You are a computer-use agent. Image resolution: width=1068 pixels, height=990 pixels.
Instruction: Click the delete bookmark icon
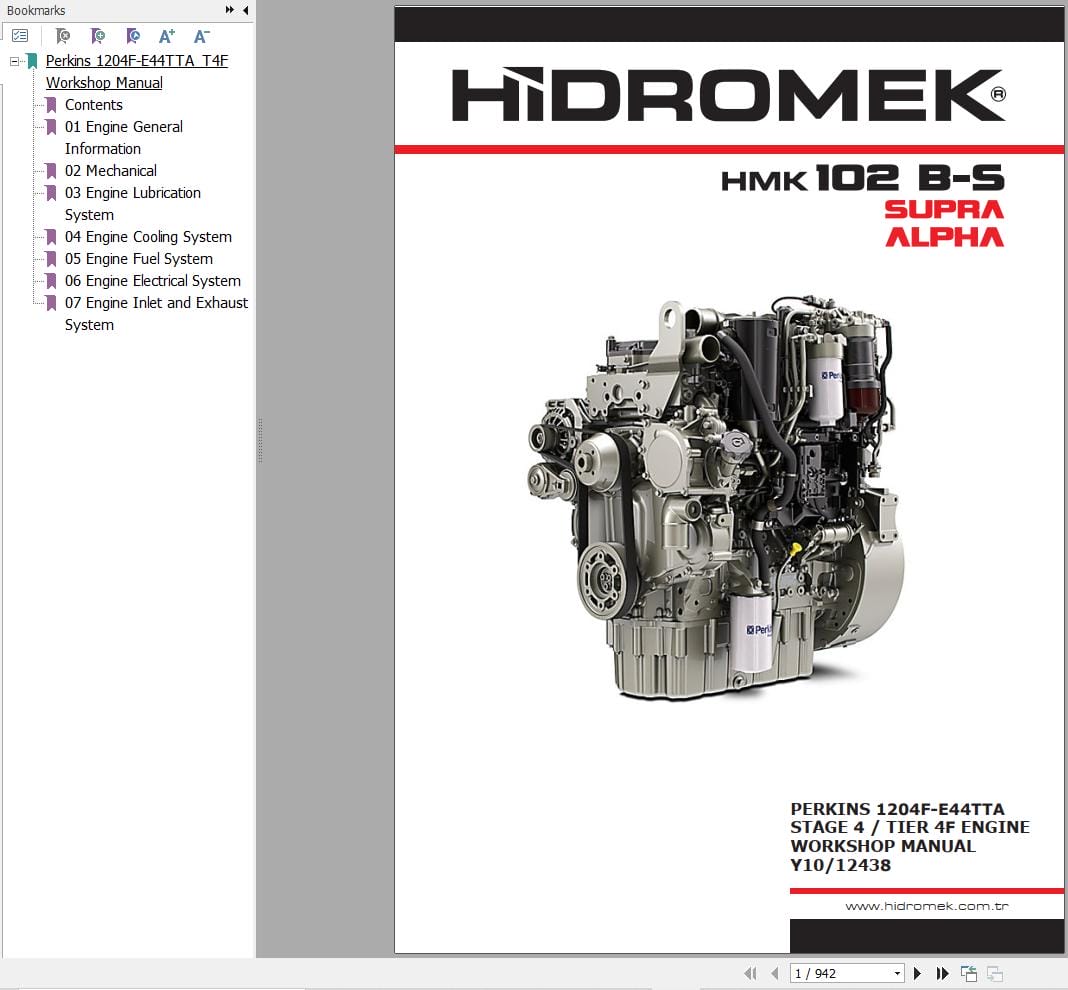click(x=62, y=34)
